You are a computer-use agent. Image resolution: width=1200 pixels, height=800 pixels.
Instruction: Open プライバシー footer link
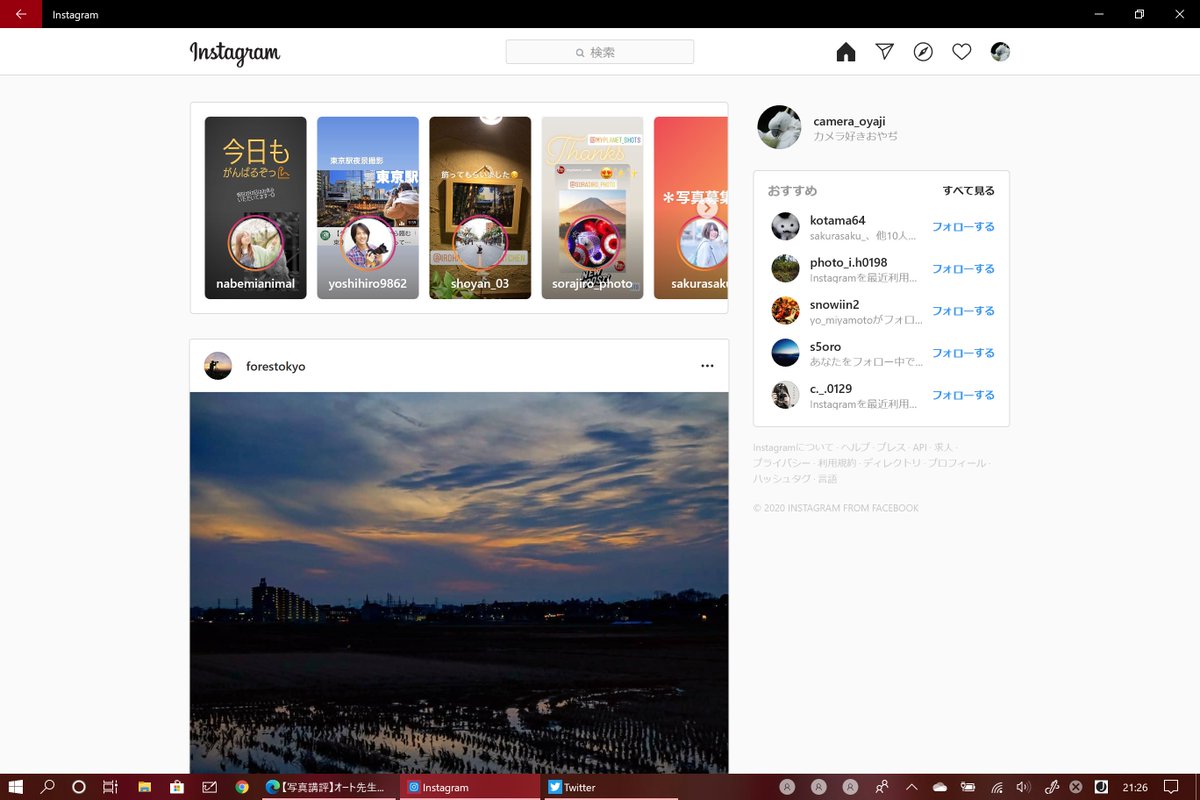pyautogui.click(x=782, y=463)
